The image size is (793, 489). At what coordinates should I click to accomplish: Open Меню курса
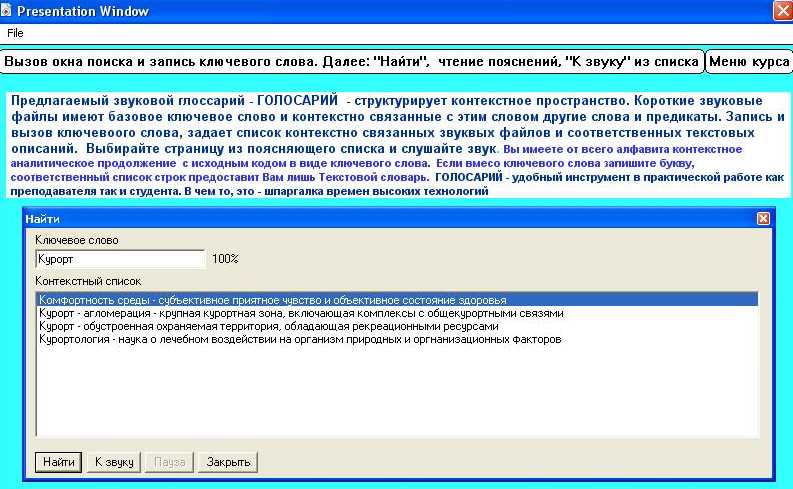point(748,62)
